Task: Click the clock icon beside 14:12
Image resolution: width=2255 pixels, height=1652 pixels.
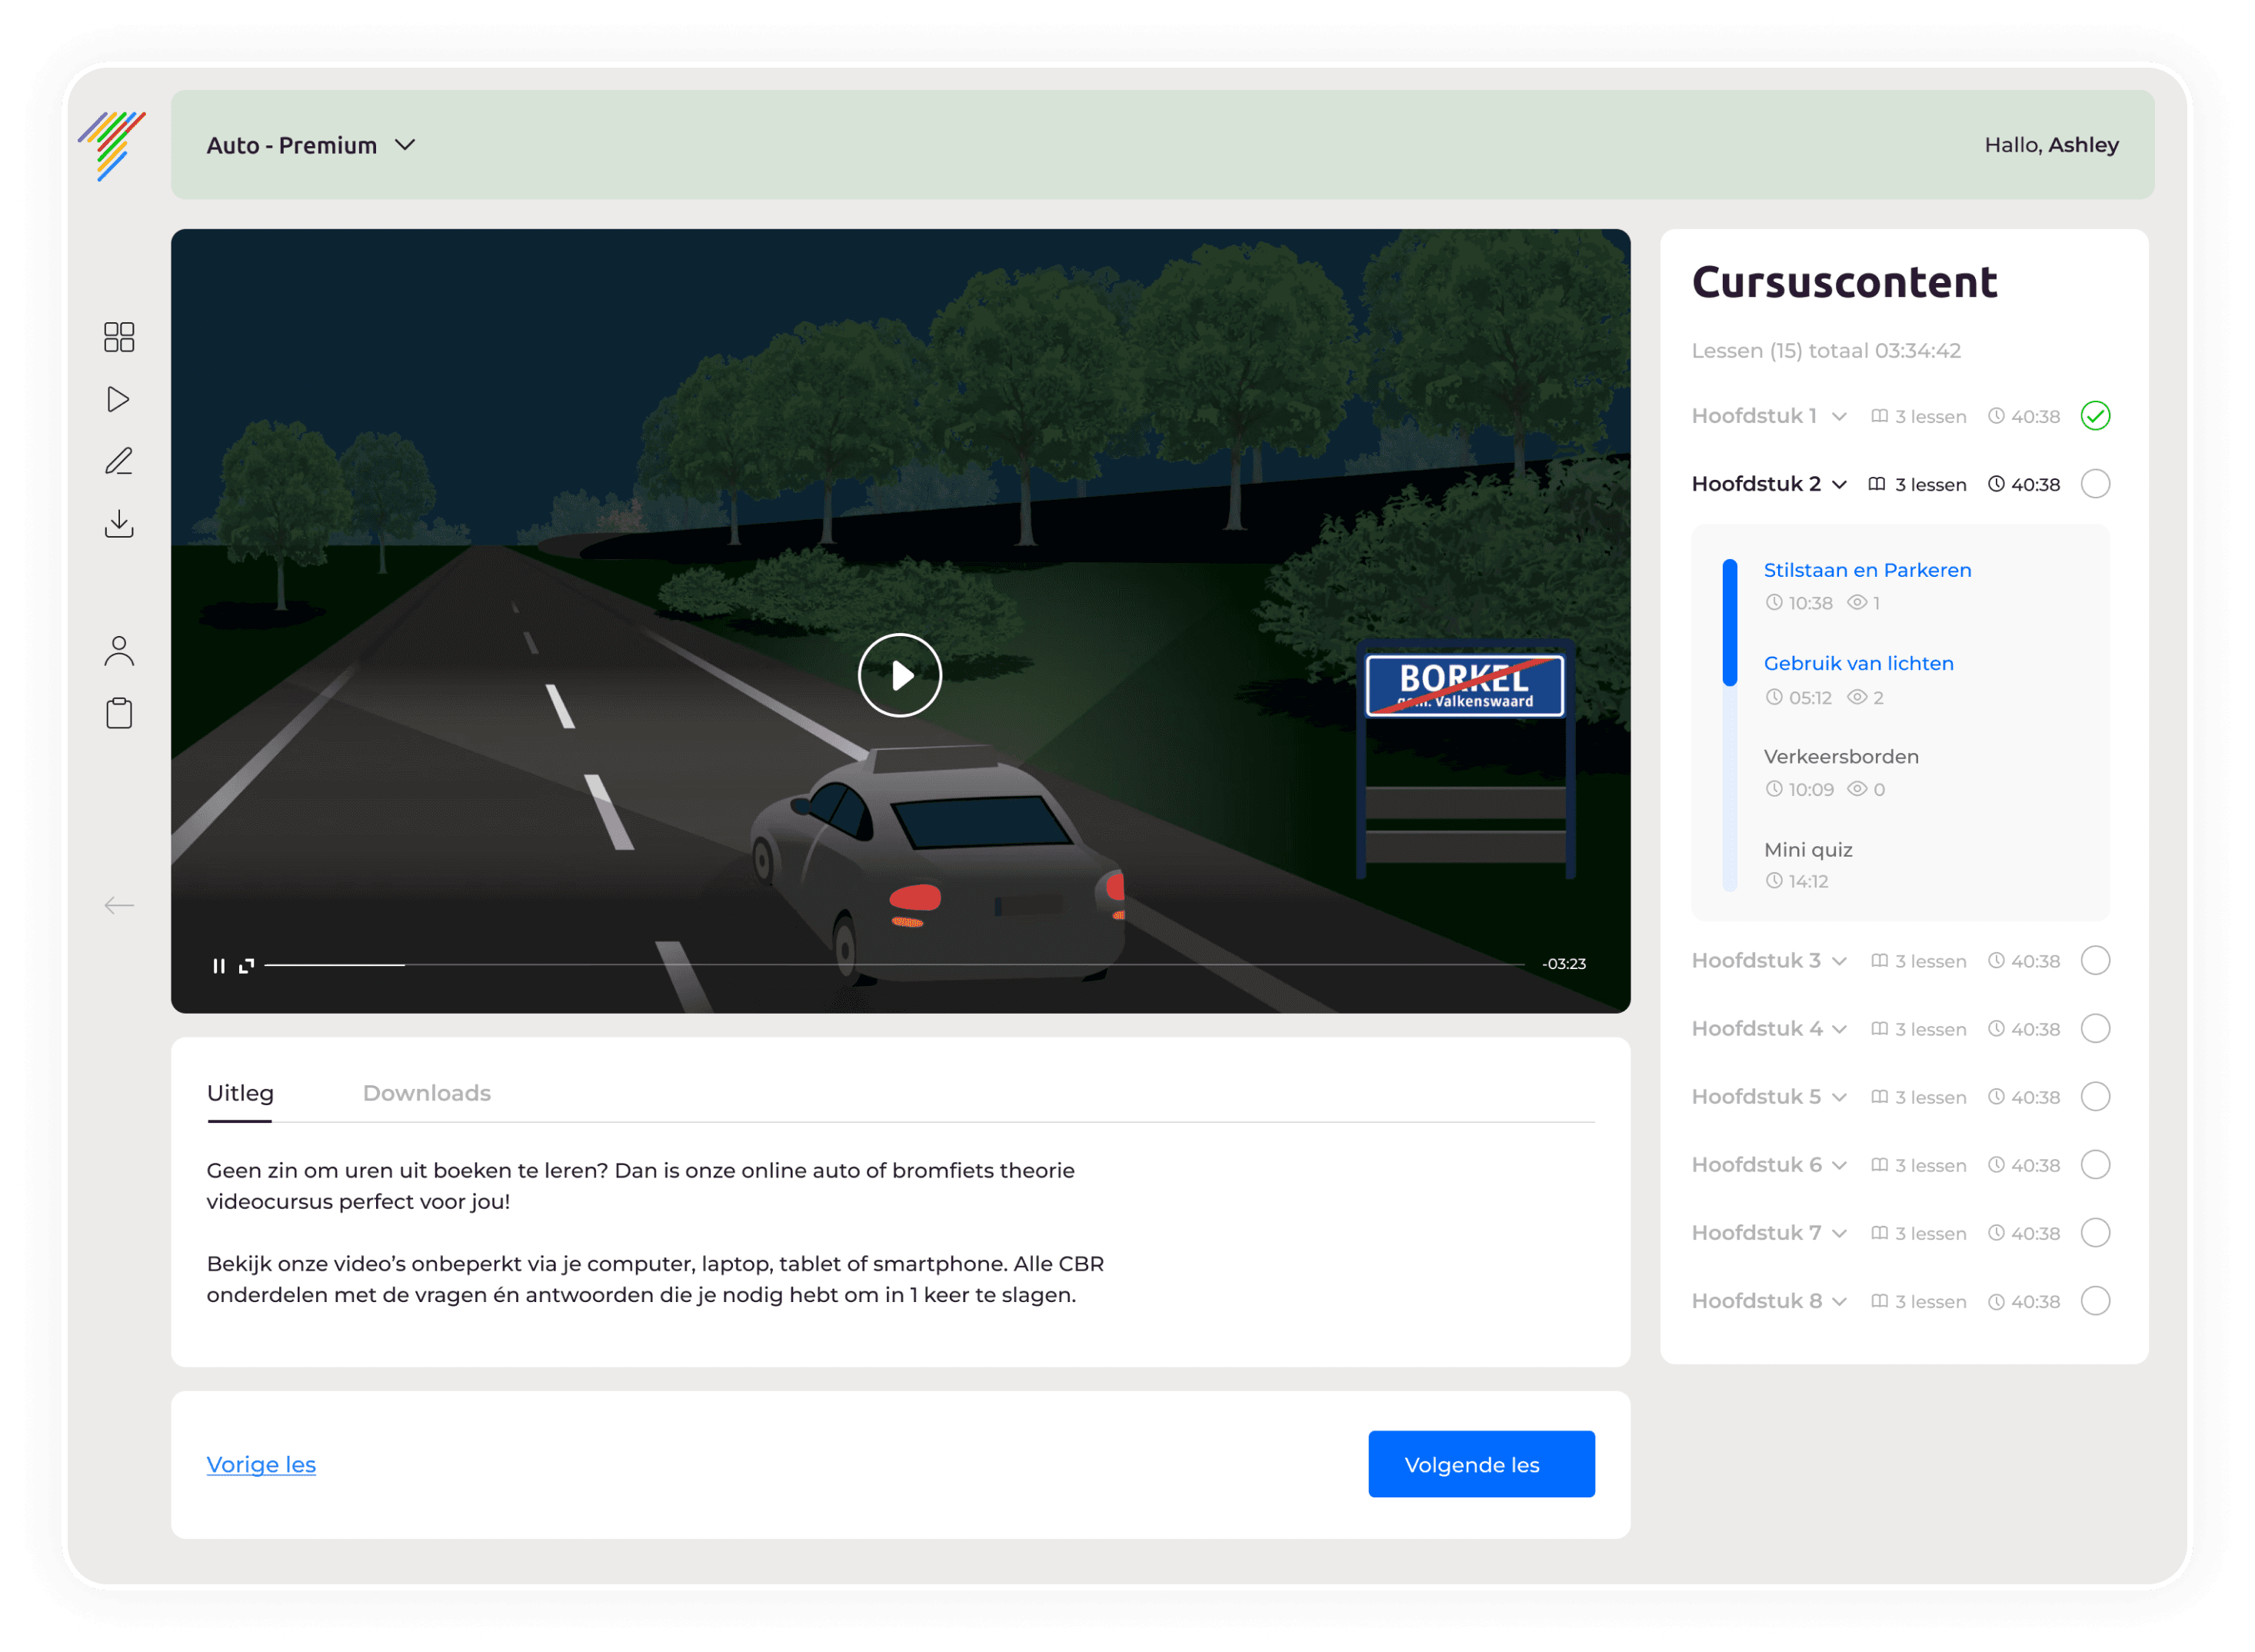Action: point(1775,882)
